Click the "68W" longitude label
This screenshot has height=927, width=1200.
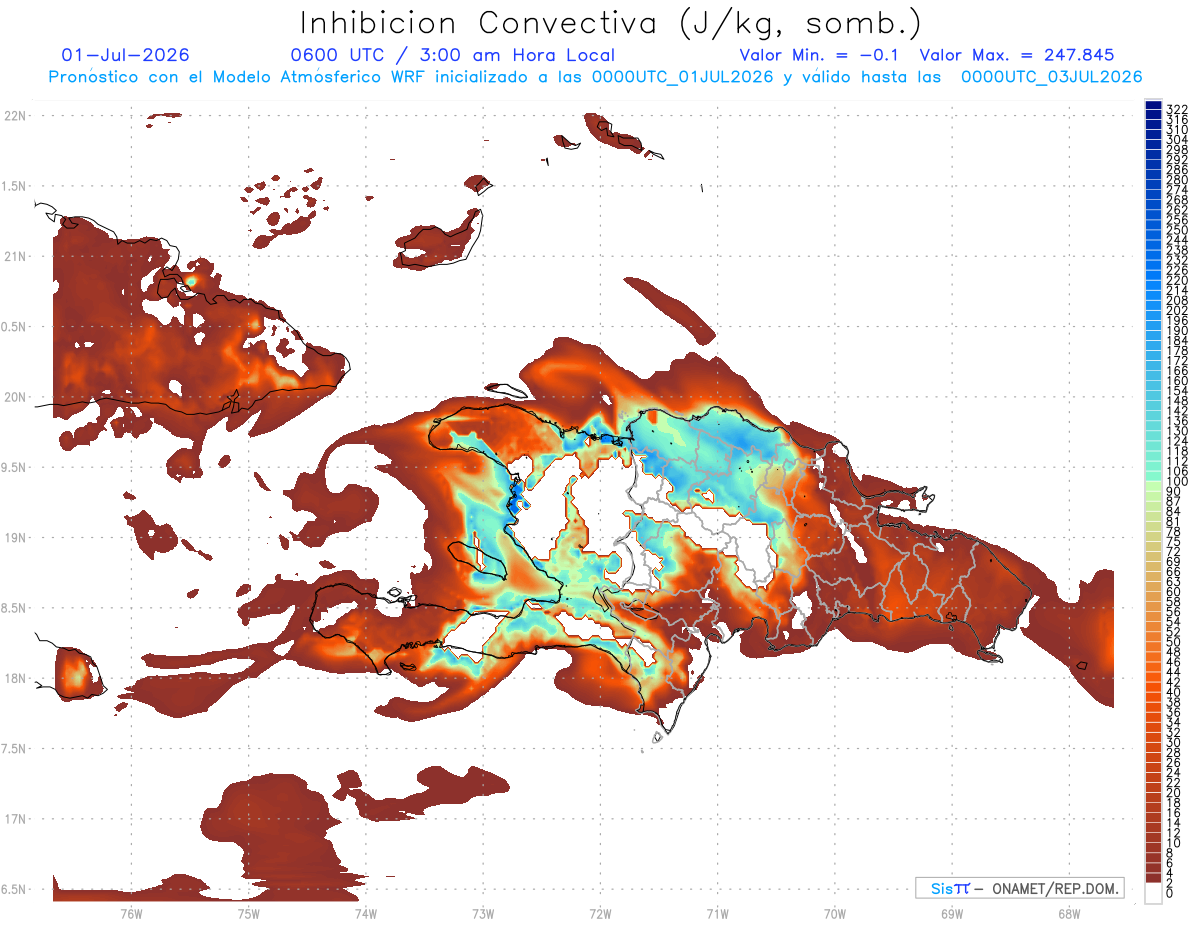(1069, 913)
